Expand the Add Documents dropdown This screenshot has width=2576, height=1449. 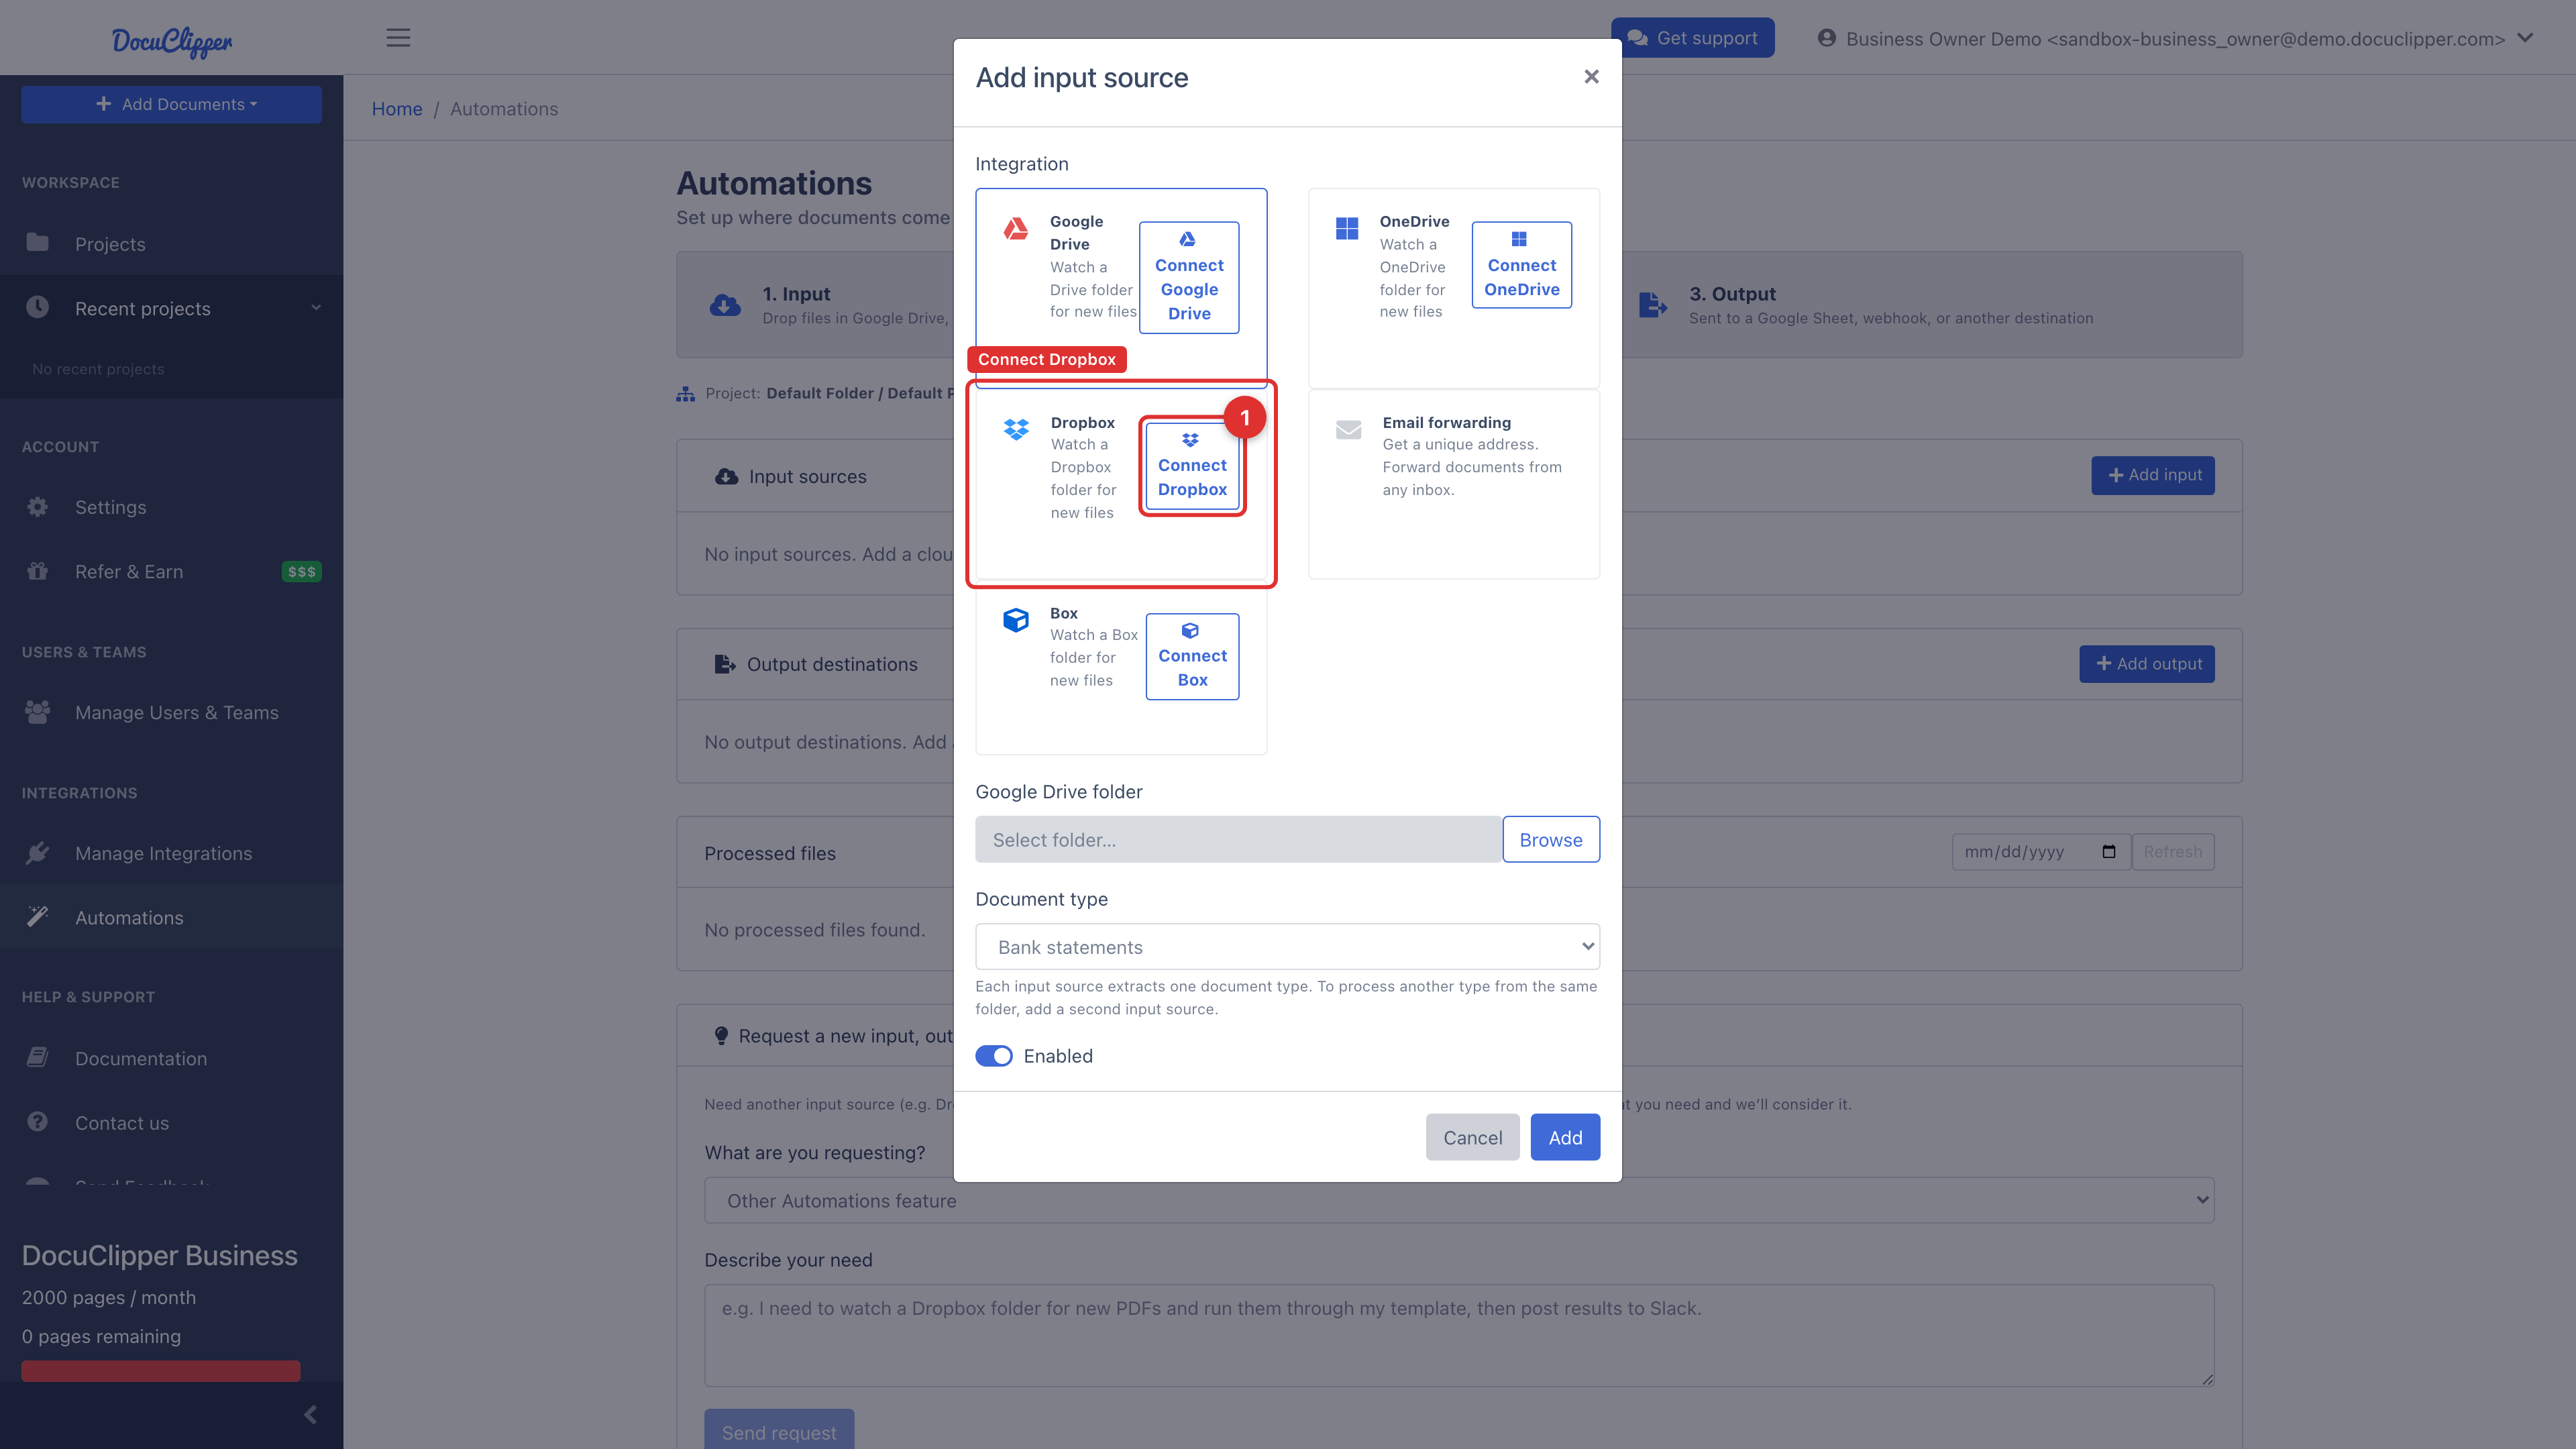point(171,104)
